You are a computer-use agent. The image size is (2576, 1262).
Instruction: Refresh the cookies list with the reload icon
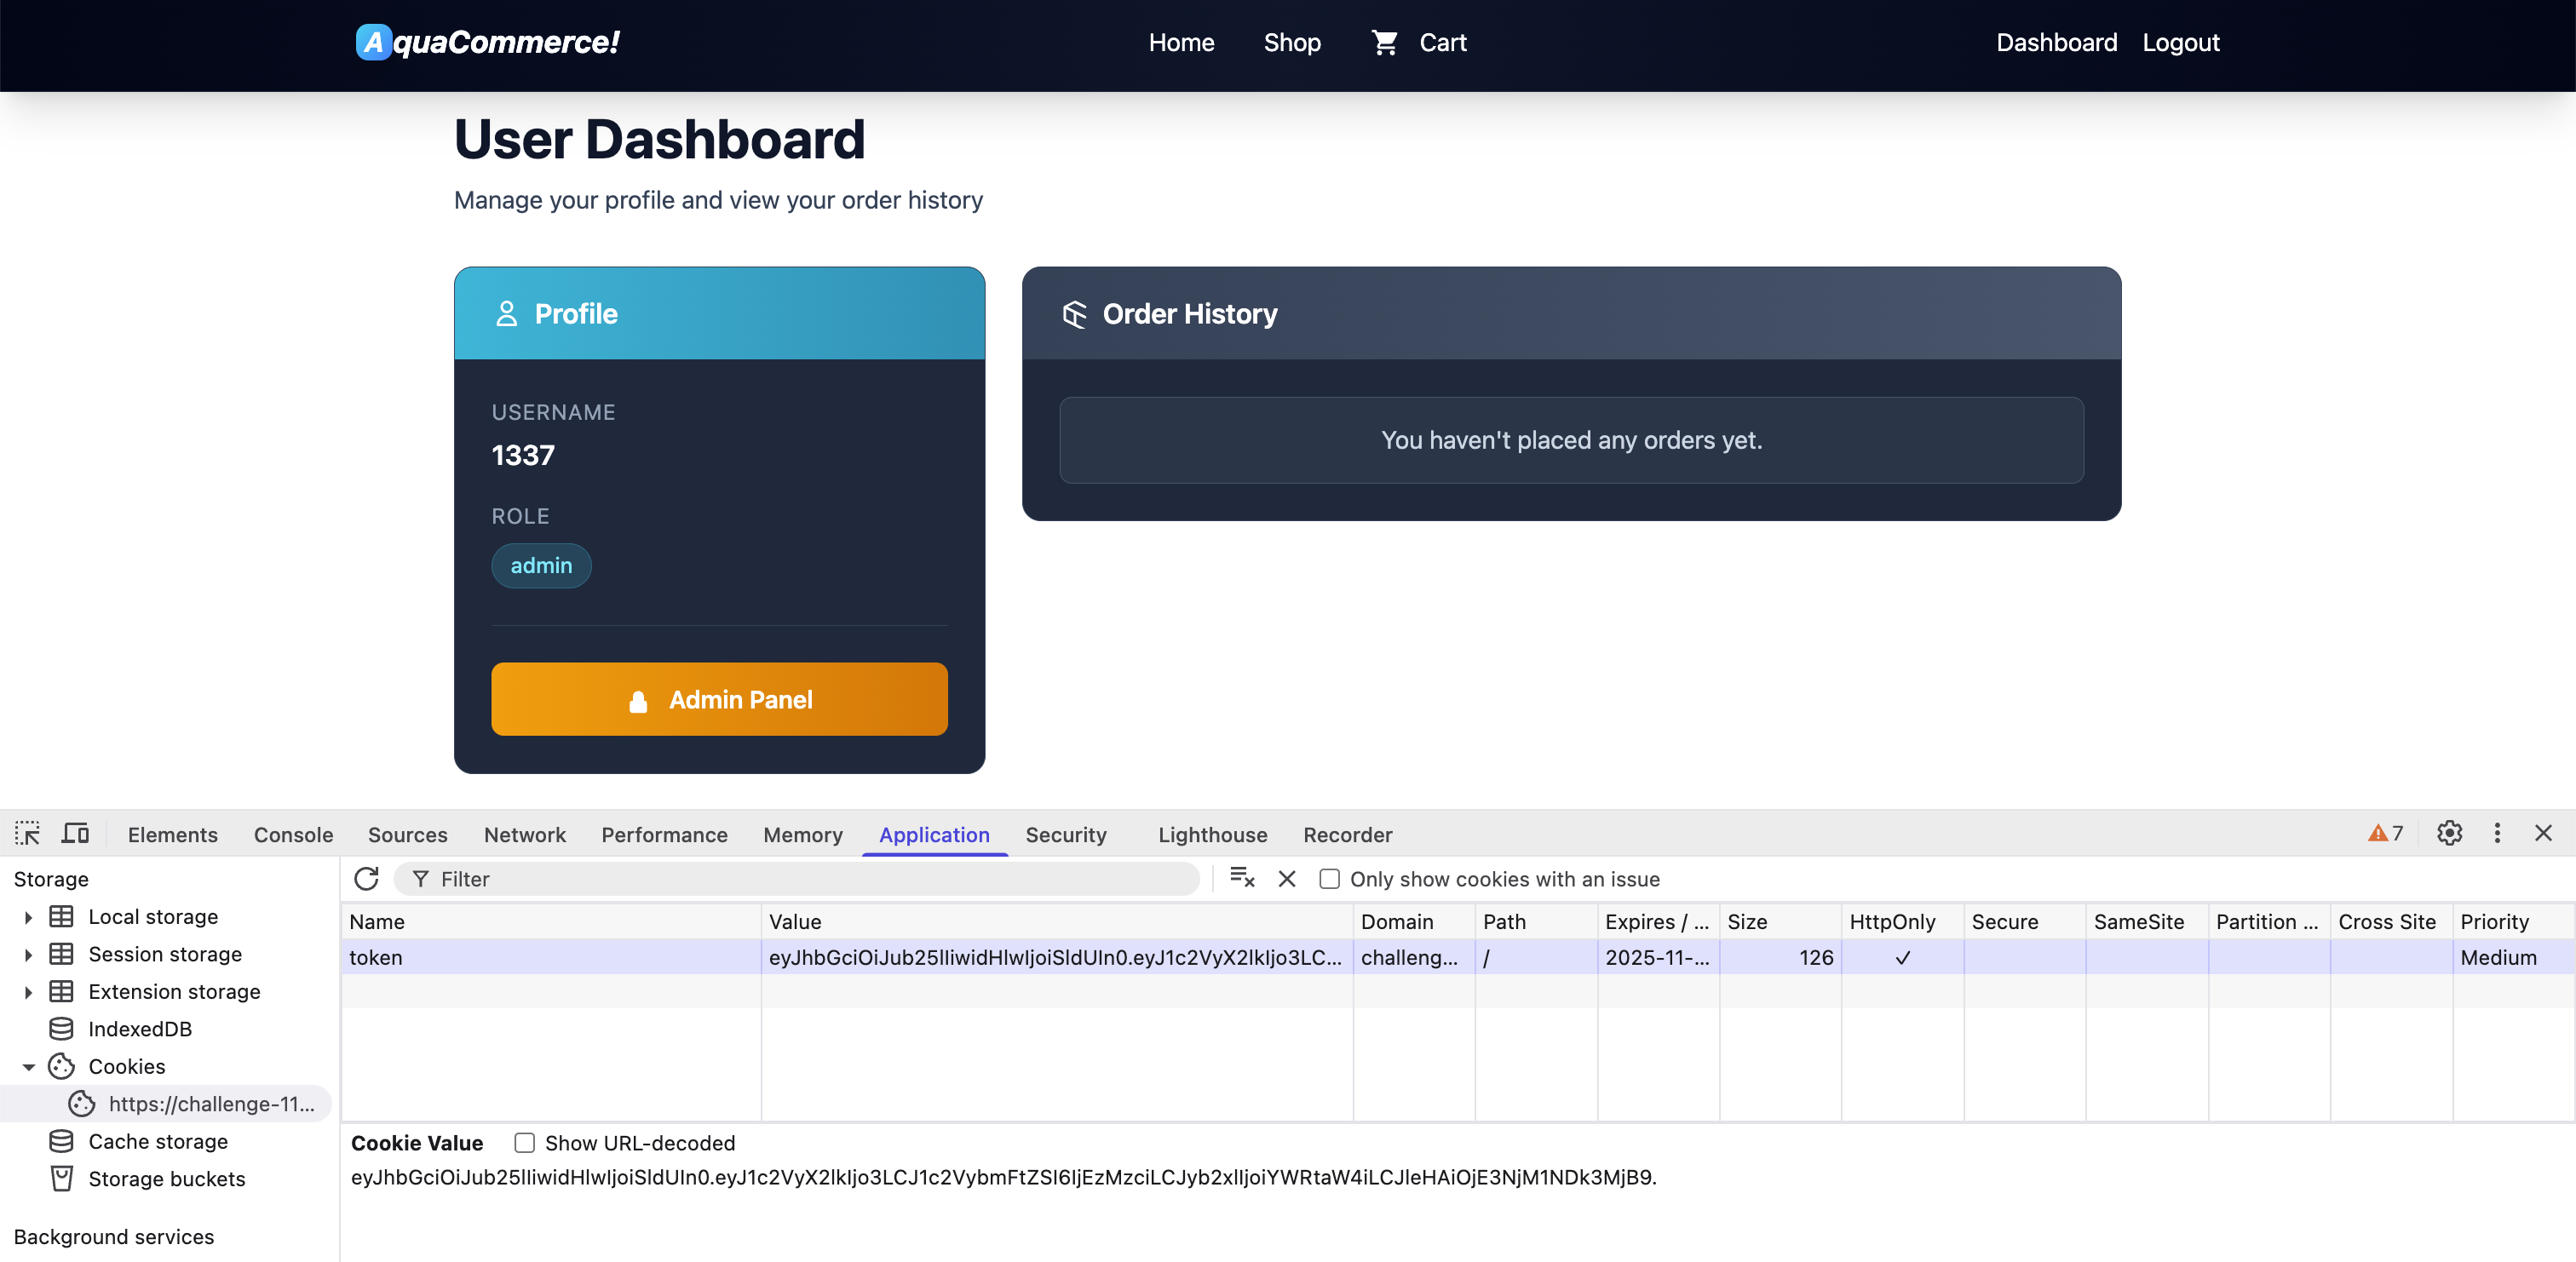367,878
